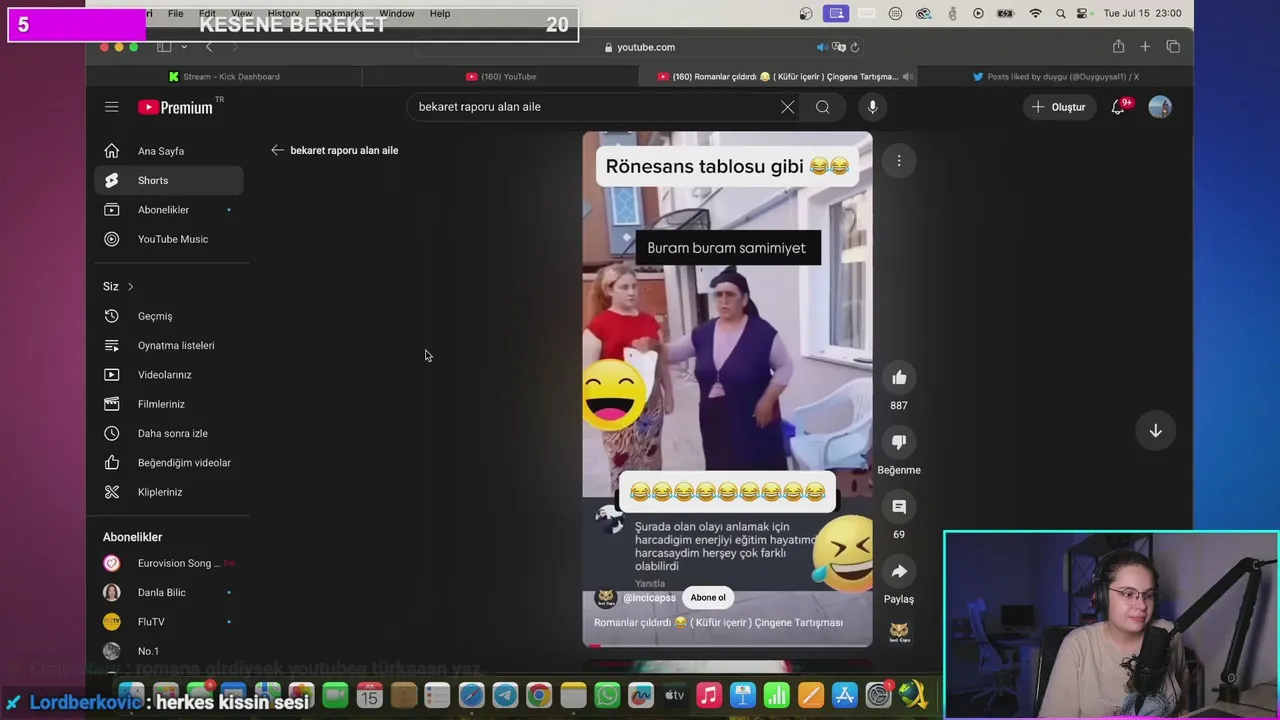Open Safari share button
The width and height of the screenshot is (1280, 720).
1118,47
